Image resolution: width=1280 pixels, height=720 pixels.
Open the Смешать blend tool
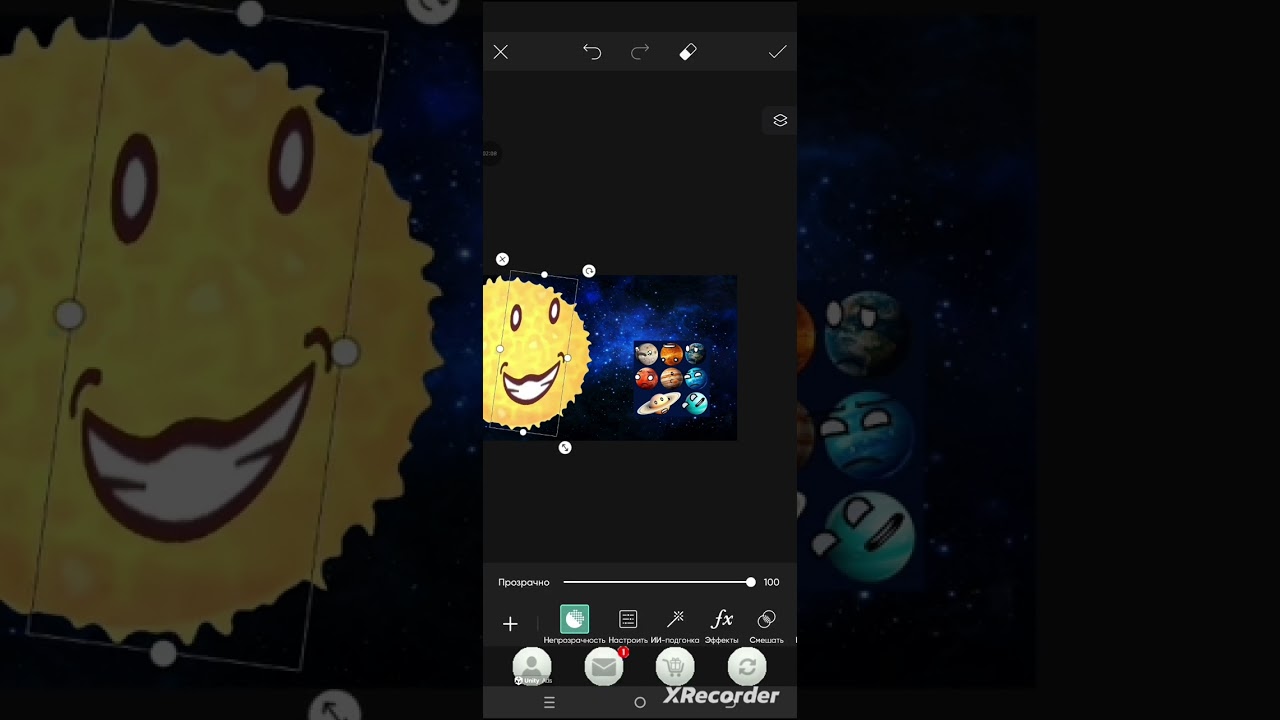(767, 625)
